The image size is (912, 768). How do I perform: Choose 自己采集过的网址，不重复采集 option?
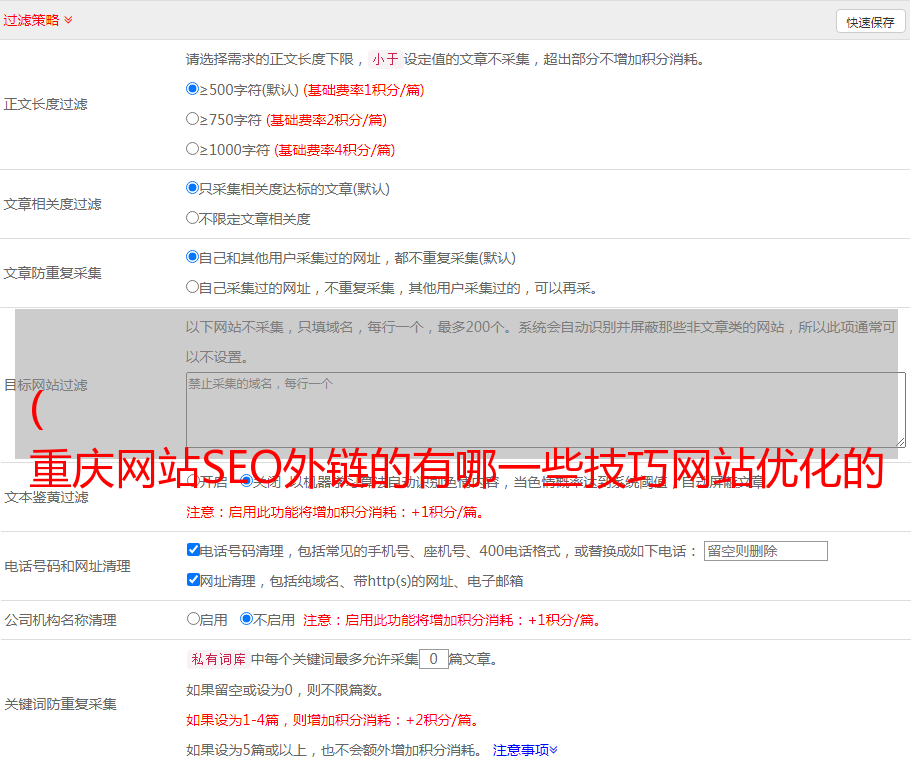click(193, 287)
